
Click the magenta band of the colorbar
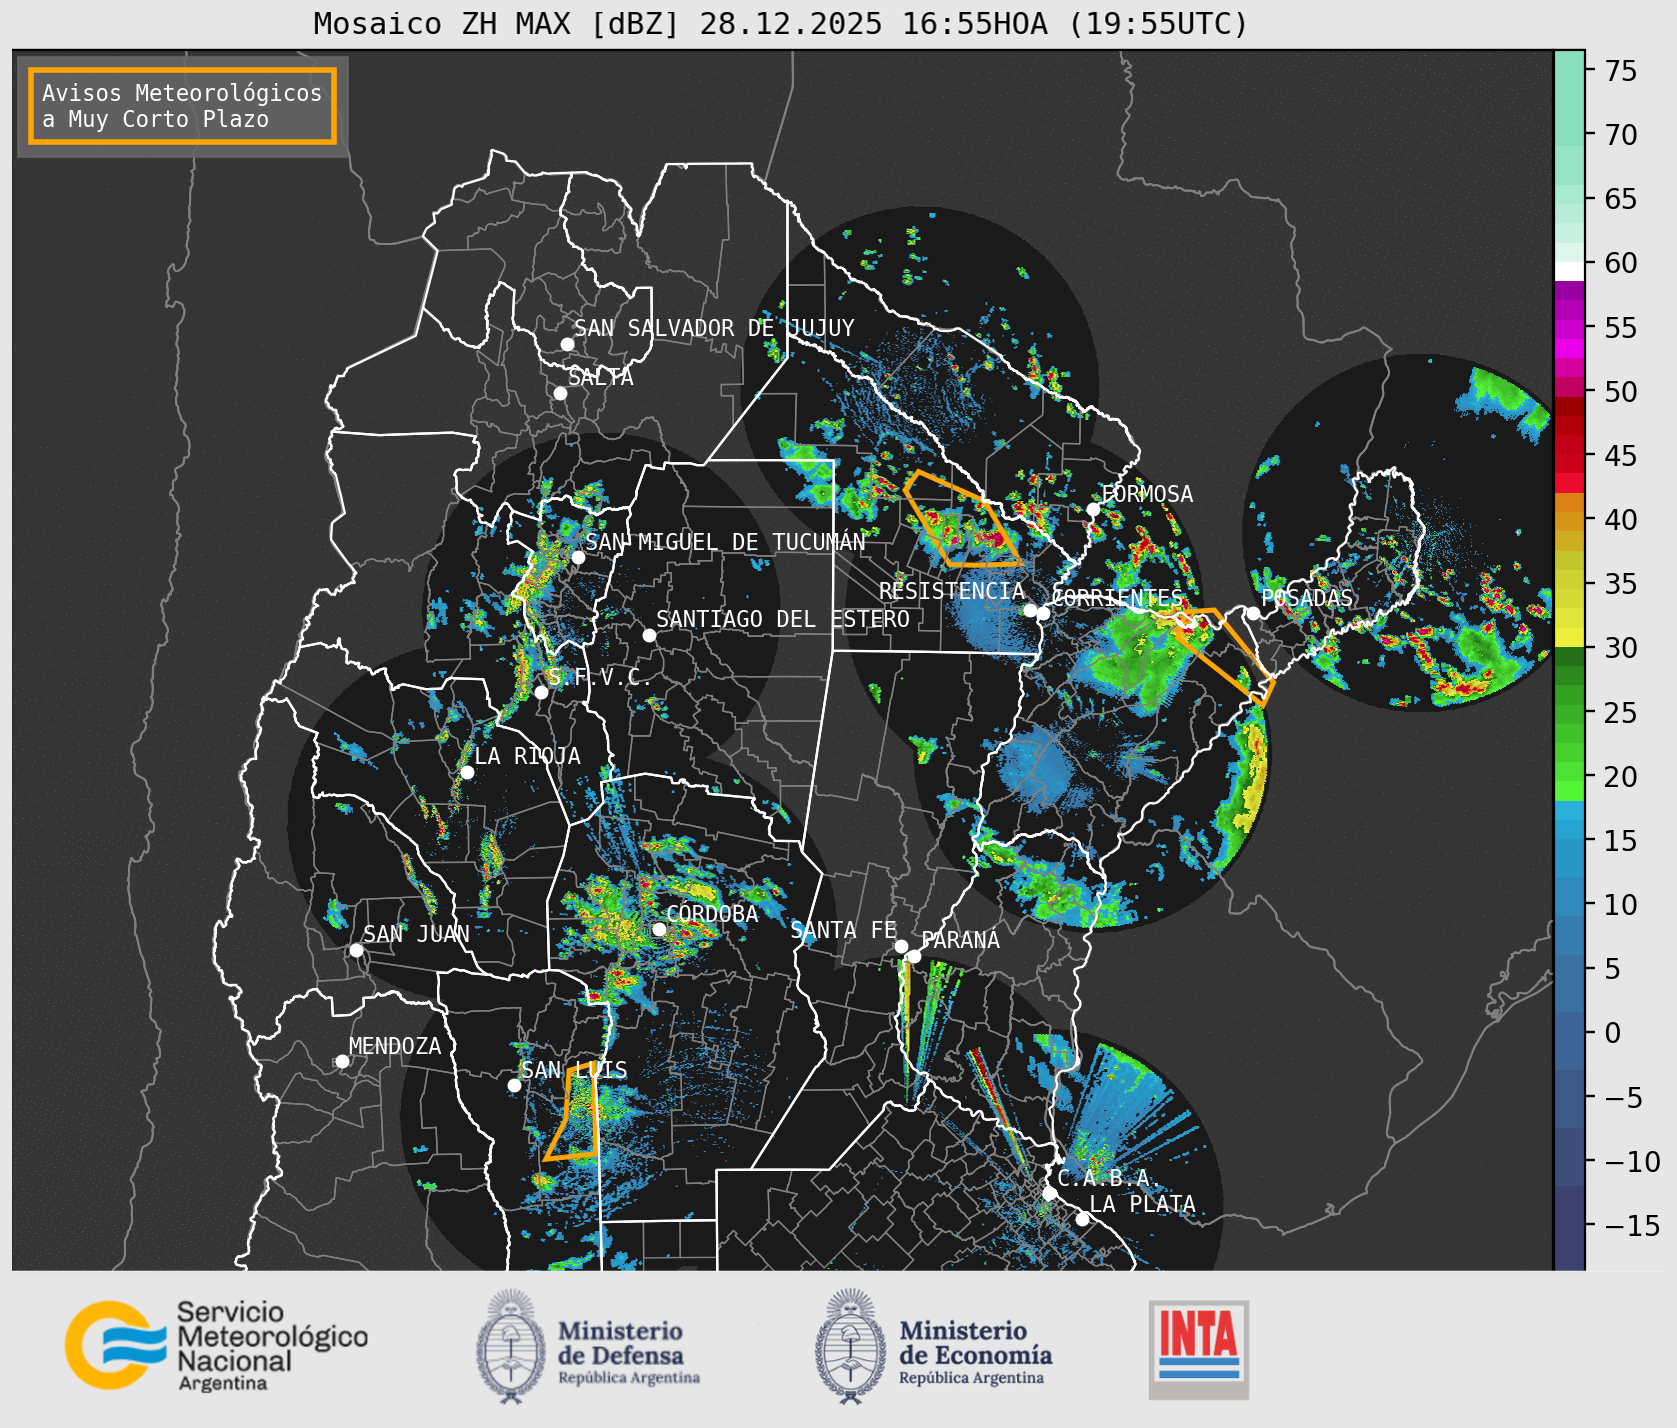coord(1569,347)
